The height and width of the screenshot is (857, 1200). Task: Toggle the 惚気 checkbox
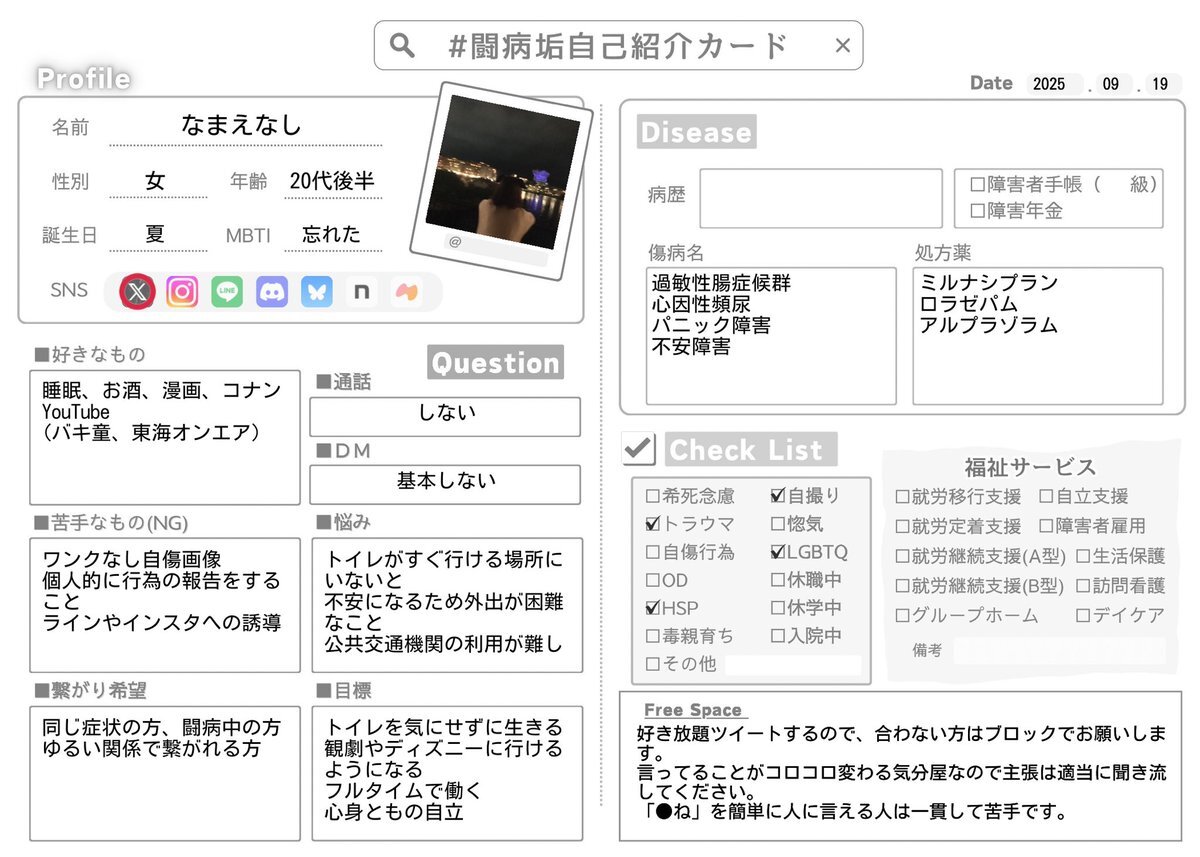778,524
